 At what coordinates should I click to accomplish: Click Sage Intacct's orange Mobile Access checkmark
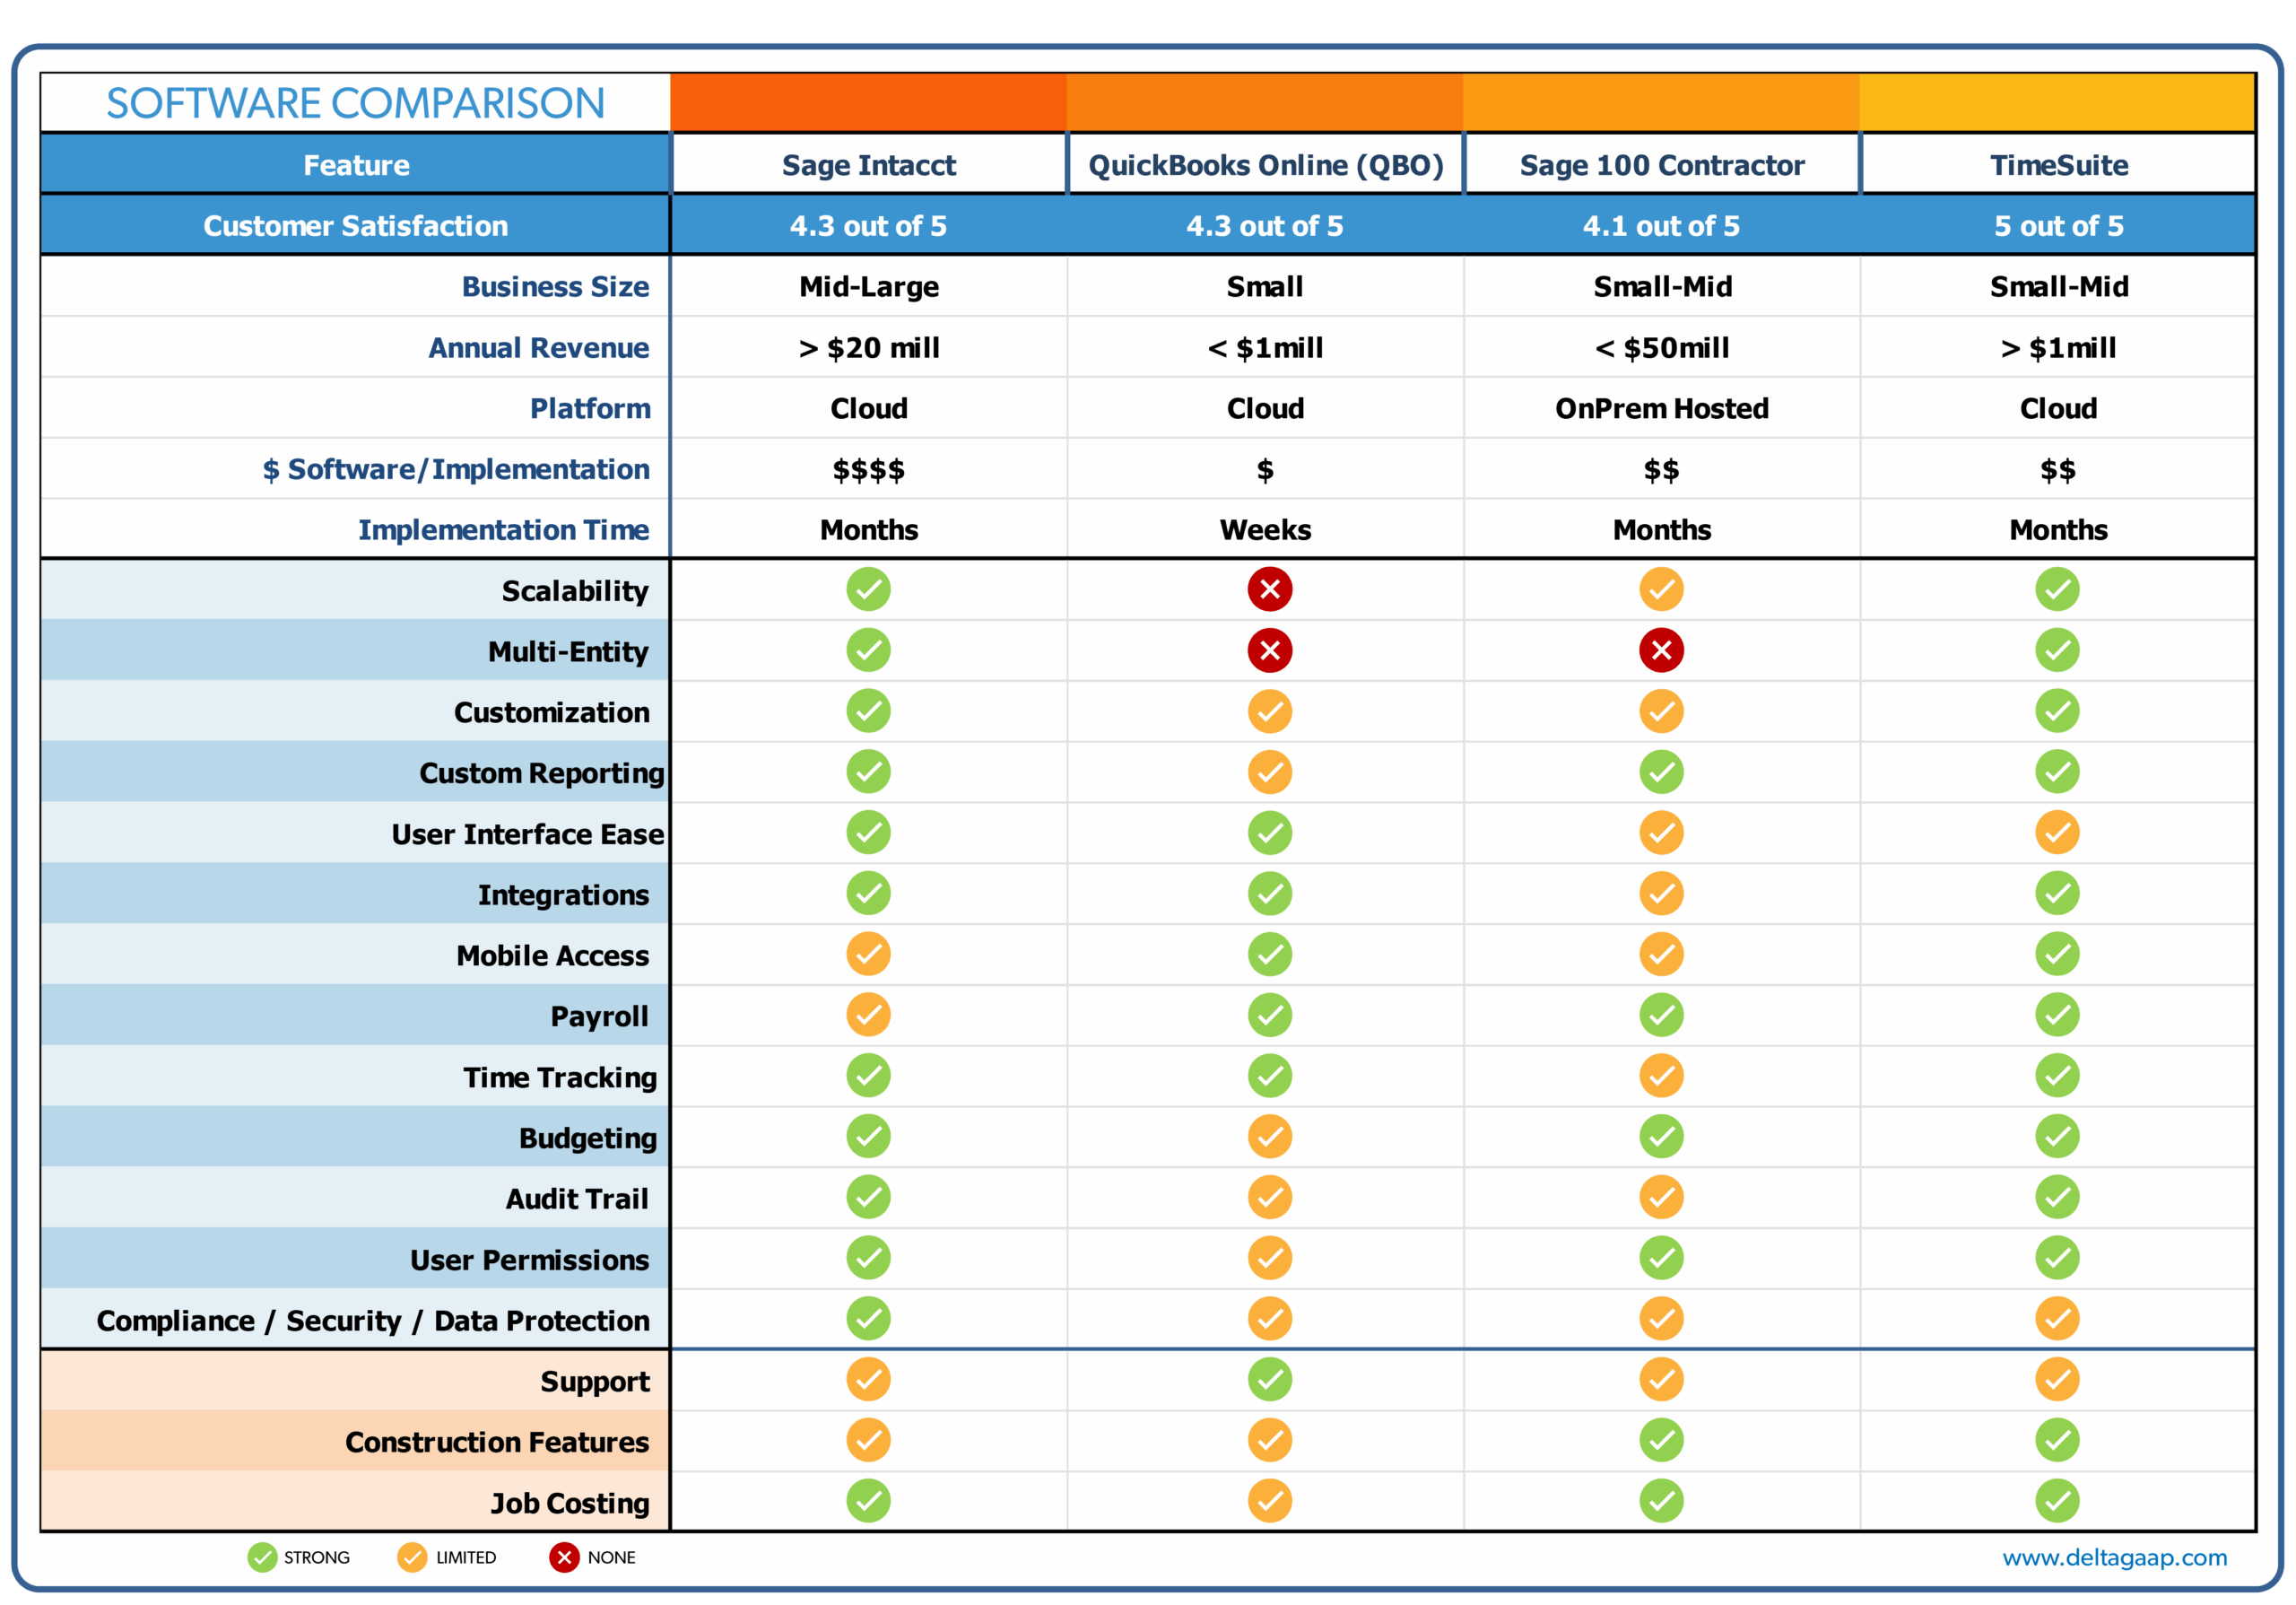pyautogui.click(x=868, y=954)
